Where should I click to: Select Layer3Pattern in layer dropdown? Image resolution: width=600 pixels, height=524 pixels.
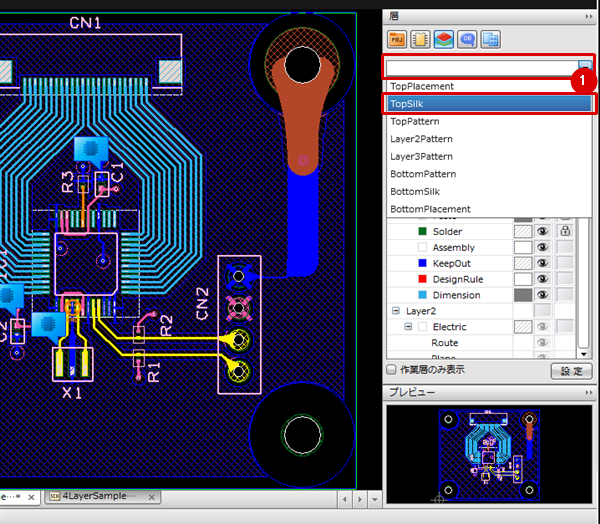489,157
